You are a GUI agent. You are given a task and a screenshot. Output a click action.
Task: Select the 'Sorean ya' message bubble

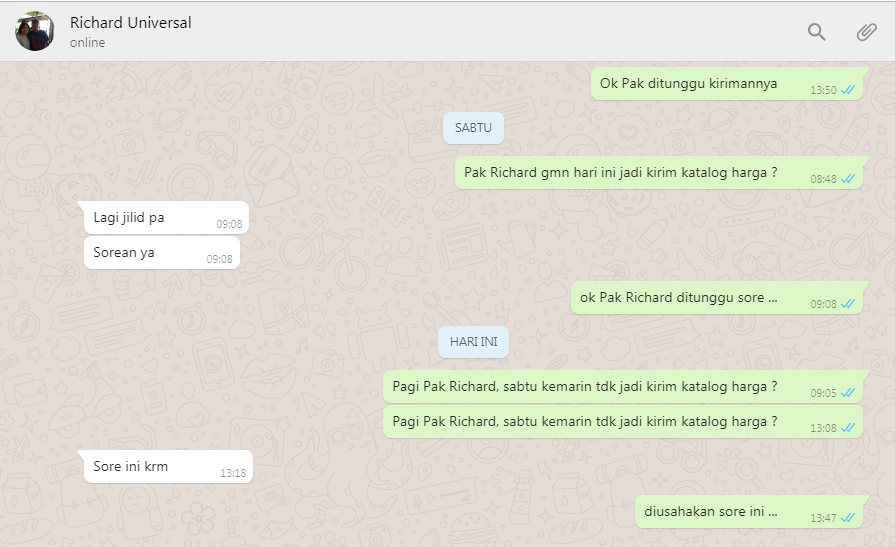(162, 252)
